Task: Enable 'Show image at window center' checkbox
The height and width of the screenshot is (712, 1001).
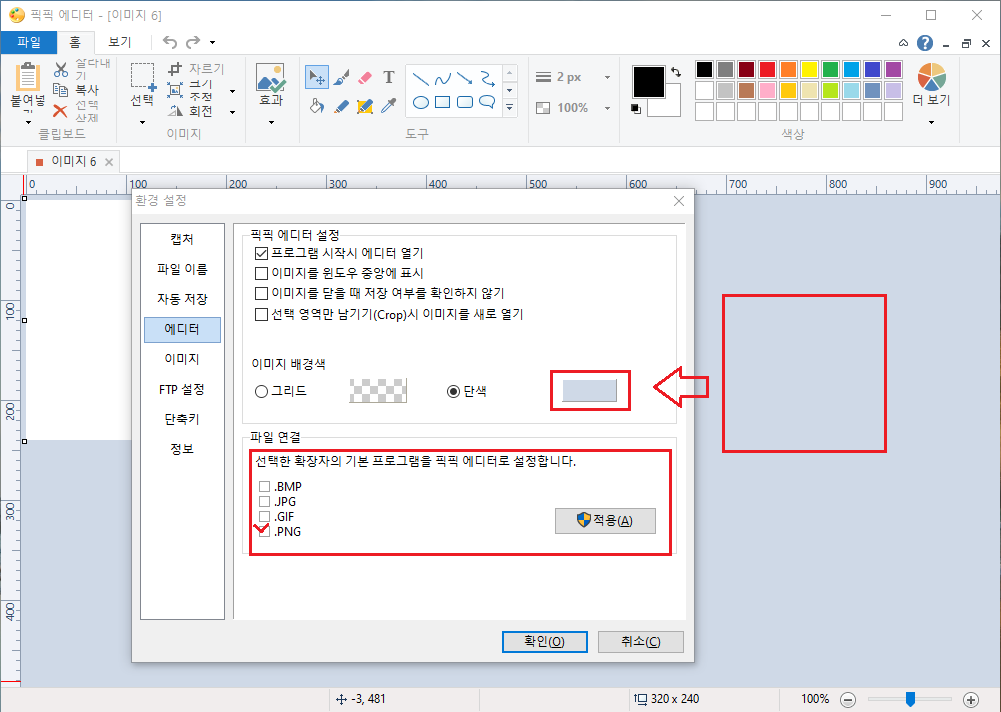Action: point(261,273)
